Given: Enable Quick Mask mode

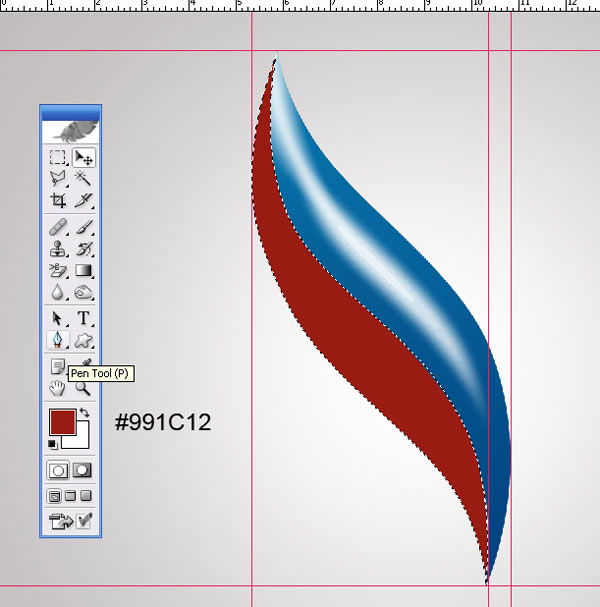Looking at the screenshot, I should [82, 470].
